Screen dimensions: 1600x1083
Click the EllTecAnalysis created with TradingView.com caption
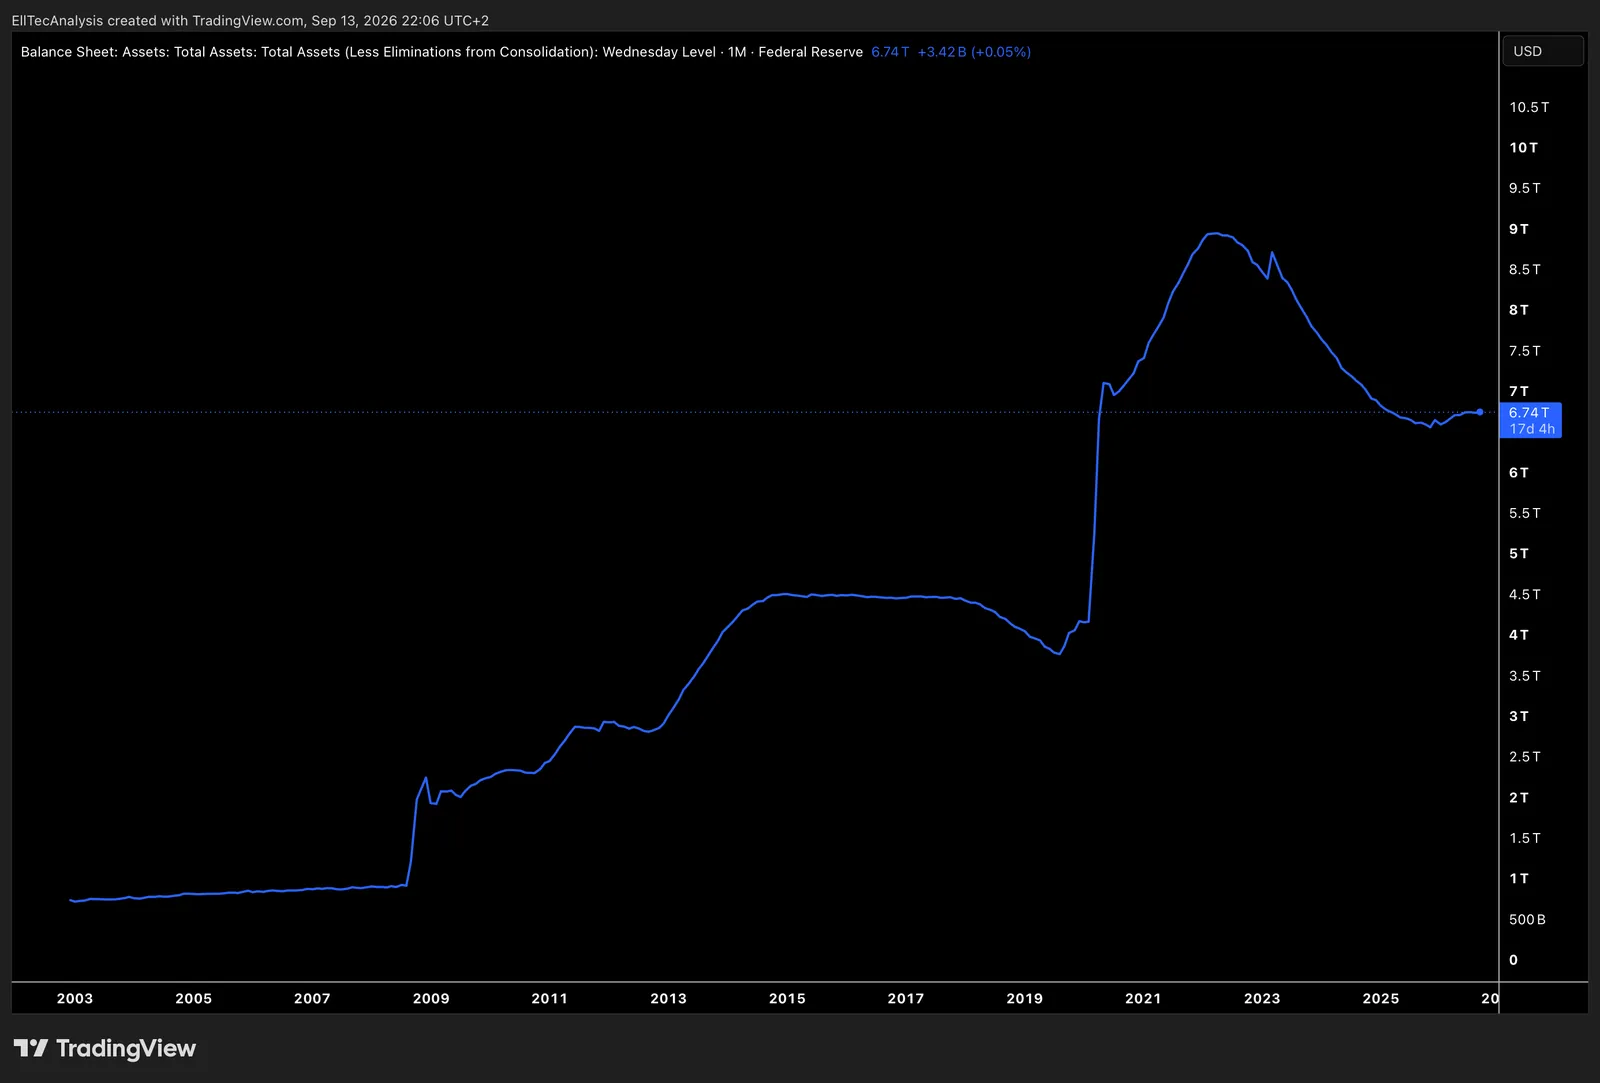pyautogui.click(x=250, y=20)
